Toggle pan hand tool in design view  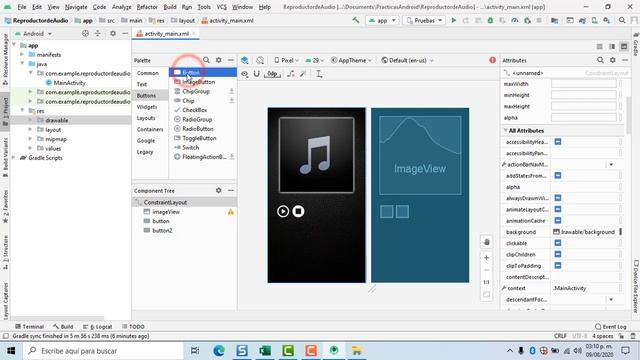click(487, 242)
